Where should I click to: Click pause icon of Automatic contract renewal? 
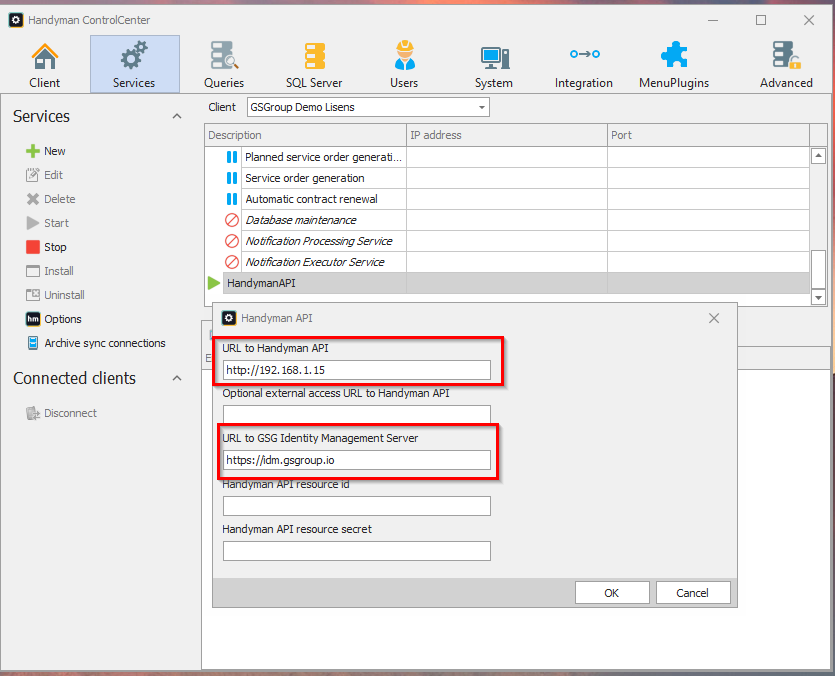tap(232, 199)
